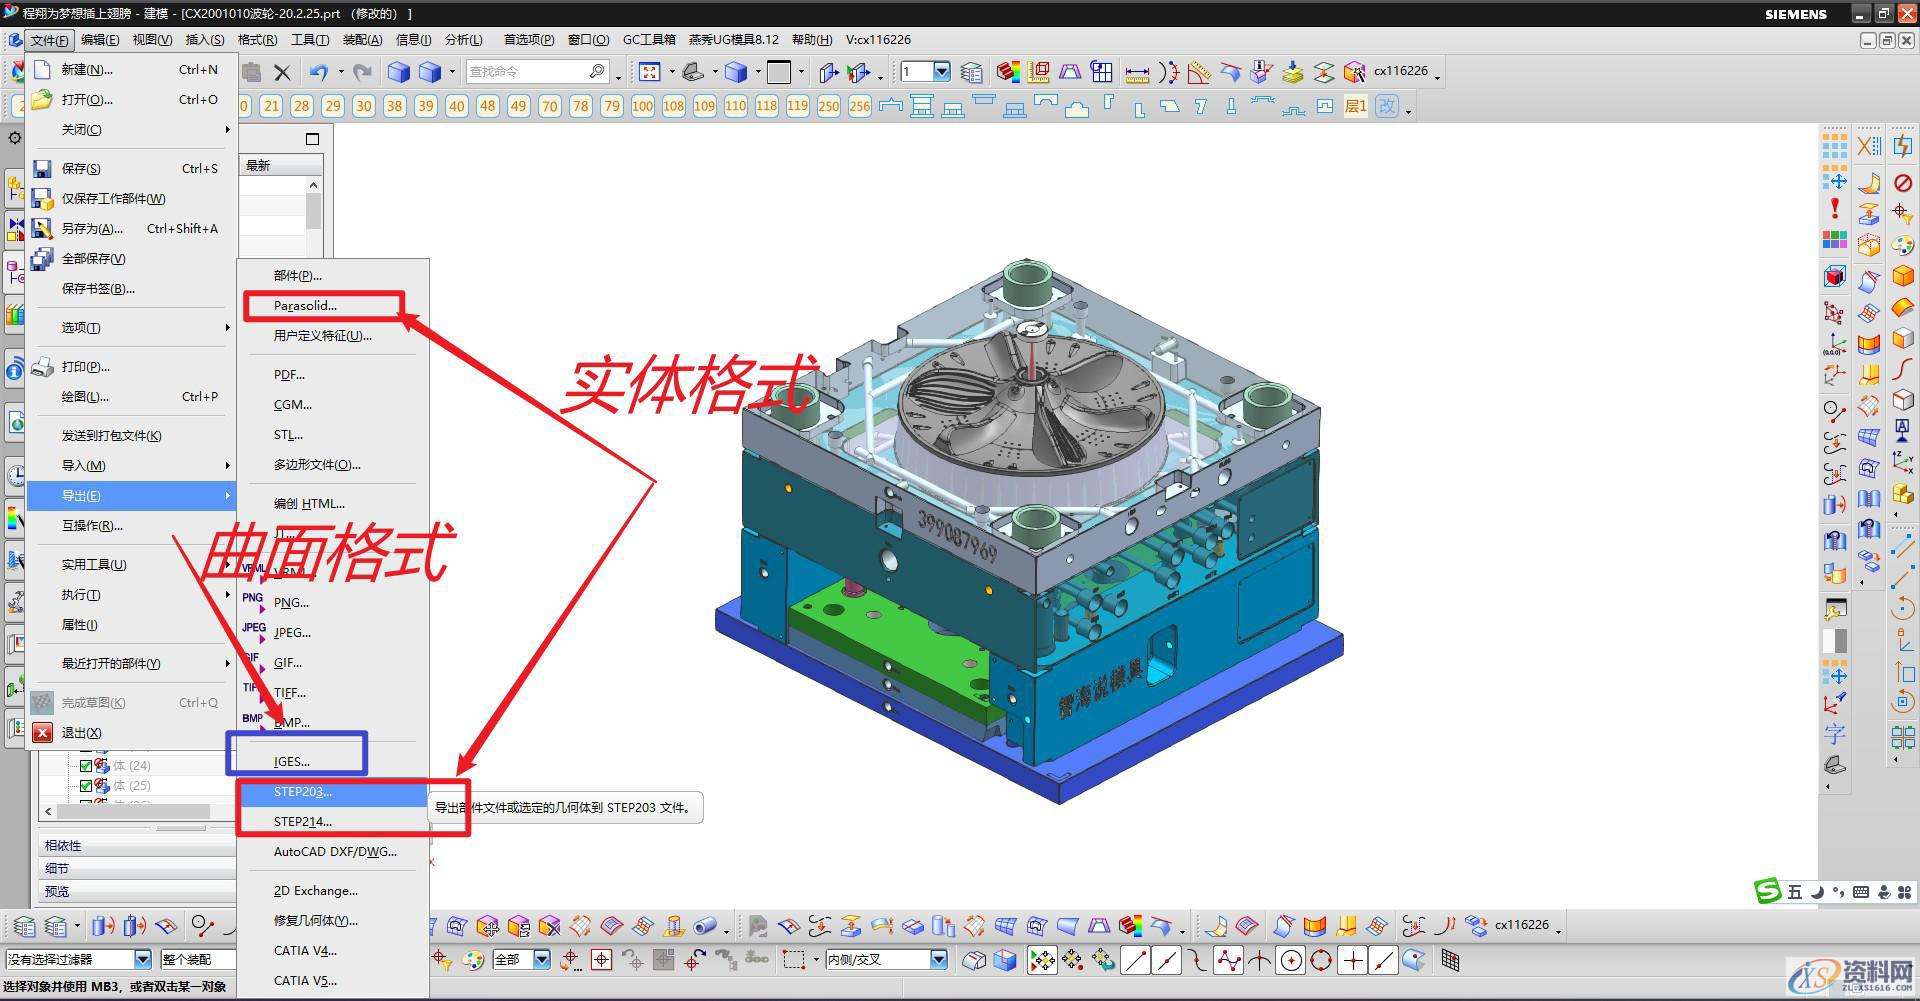Screen dimensions: 1920x1001
Task: Toggle checkbox for body (24)
Action: [x=85, y=766]
